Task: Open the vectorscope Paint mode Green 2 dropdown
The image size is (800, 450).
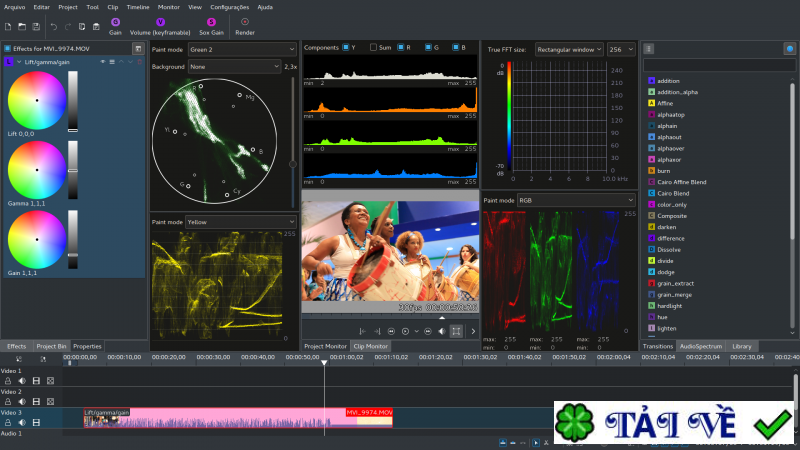Action: (242, 48)
